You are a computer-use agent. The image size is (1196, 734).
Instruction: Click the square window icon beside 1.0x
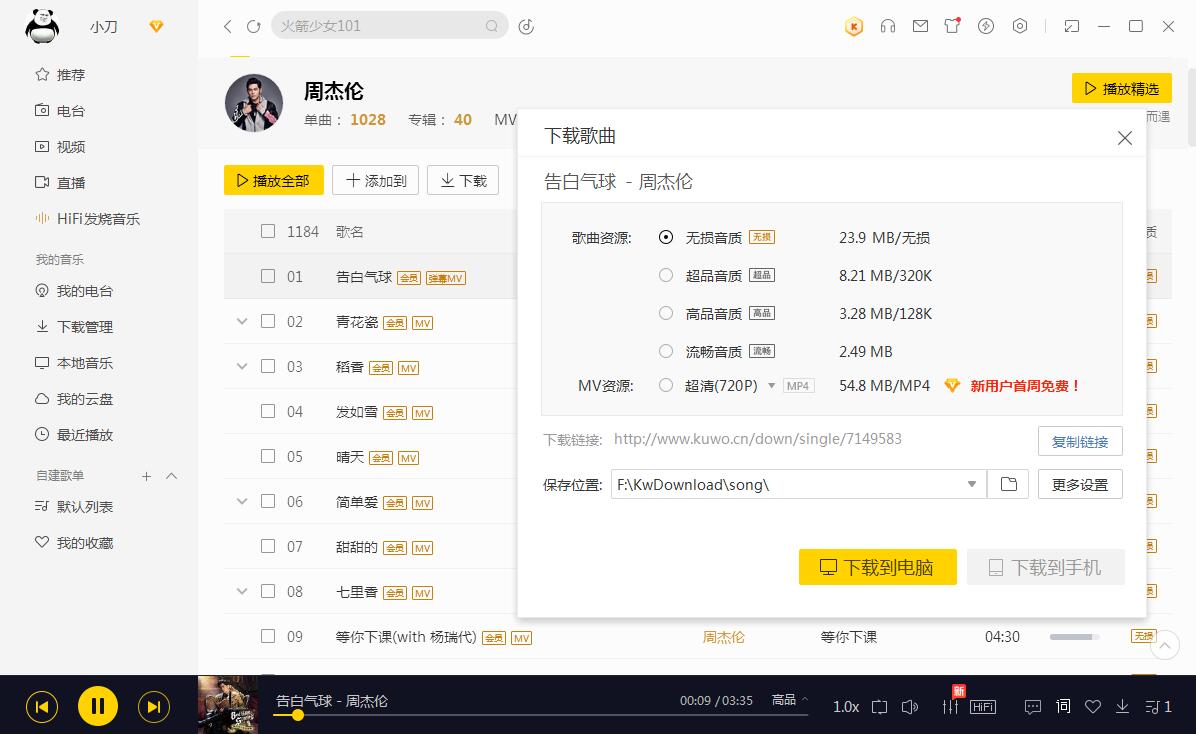pos(879,707)
